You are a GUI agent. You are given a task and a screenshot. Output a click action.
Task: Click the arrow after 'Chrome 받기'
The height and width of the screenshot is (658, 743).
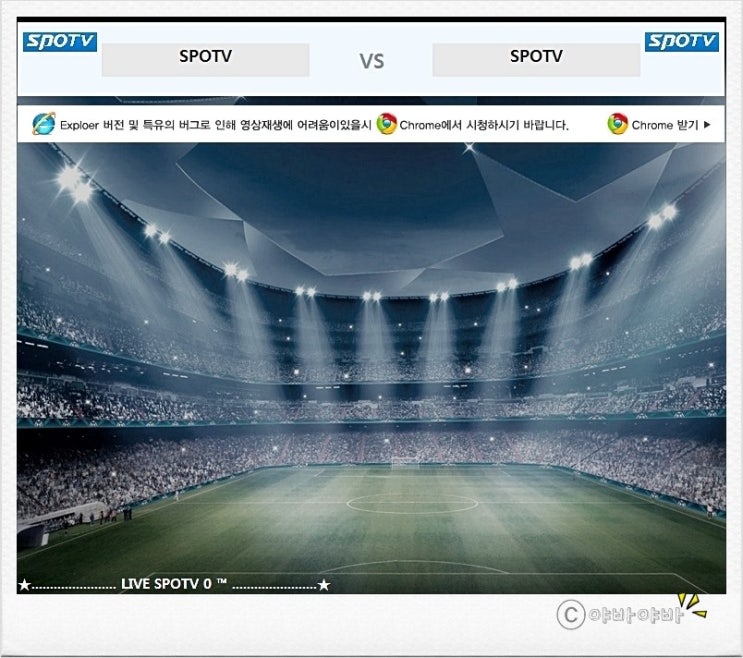[707, 125]
